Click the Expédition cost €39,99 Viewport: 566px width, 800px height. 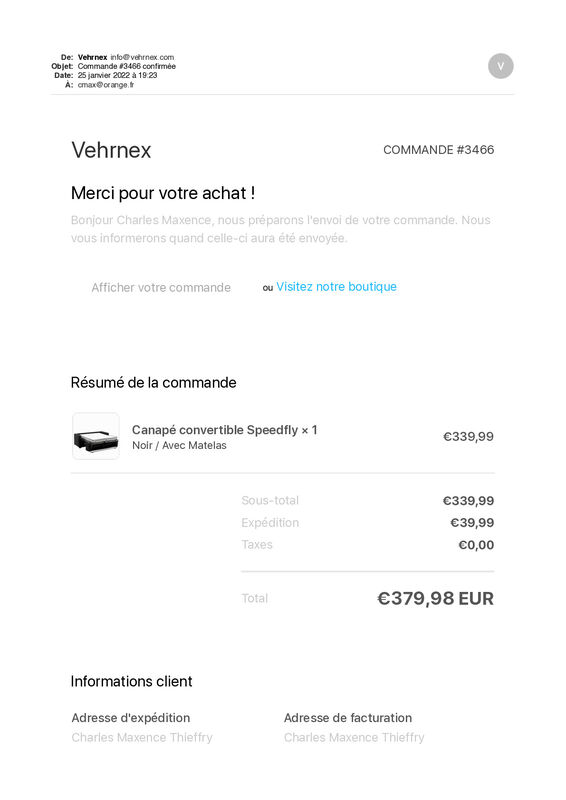pos(472,523)
